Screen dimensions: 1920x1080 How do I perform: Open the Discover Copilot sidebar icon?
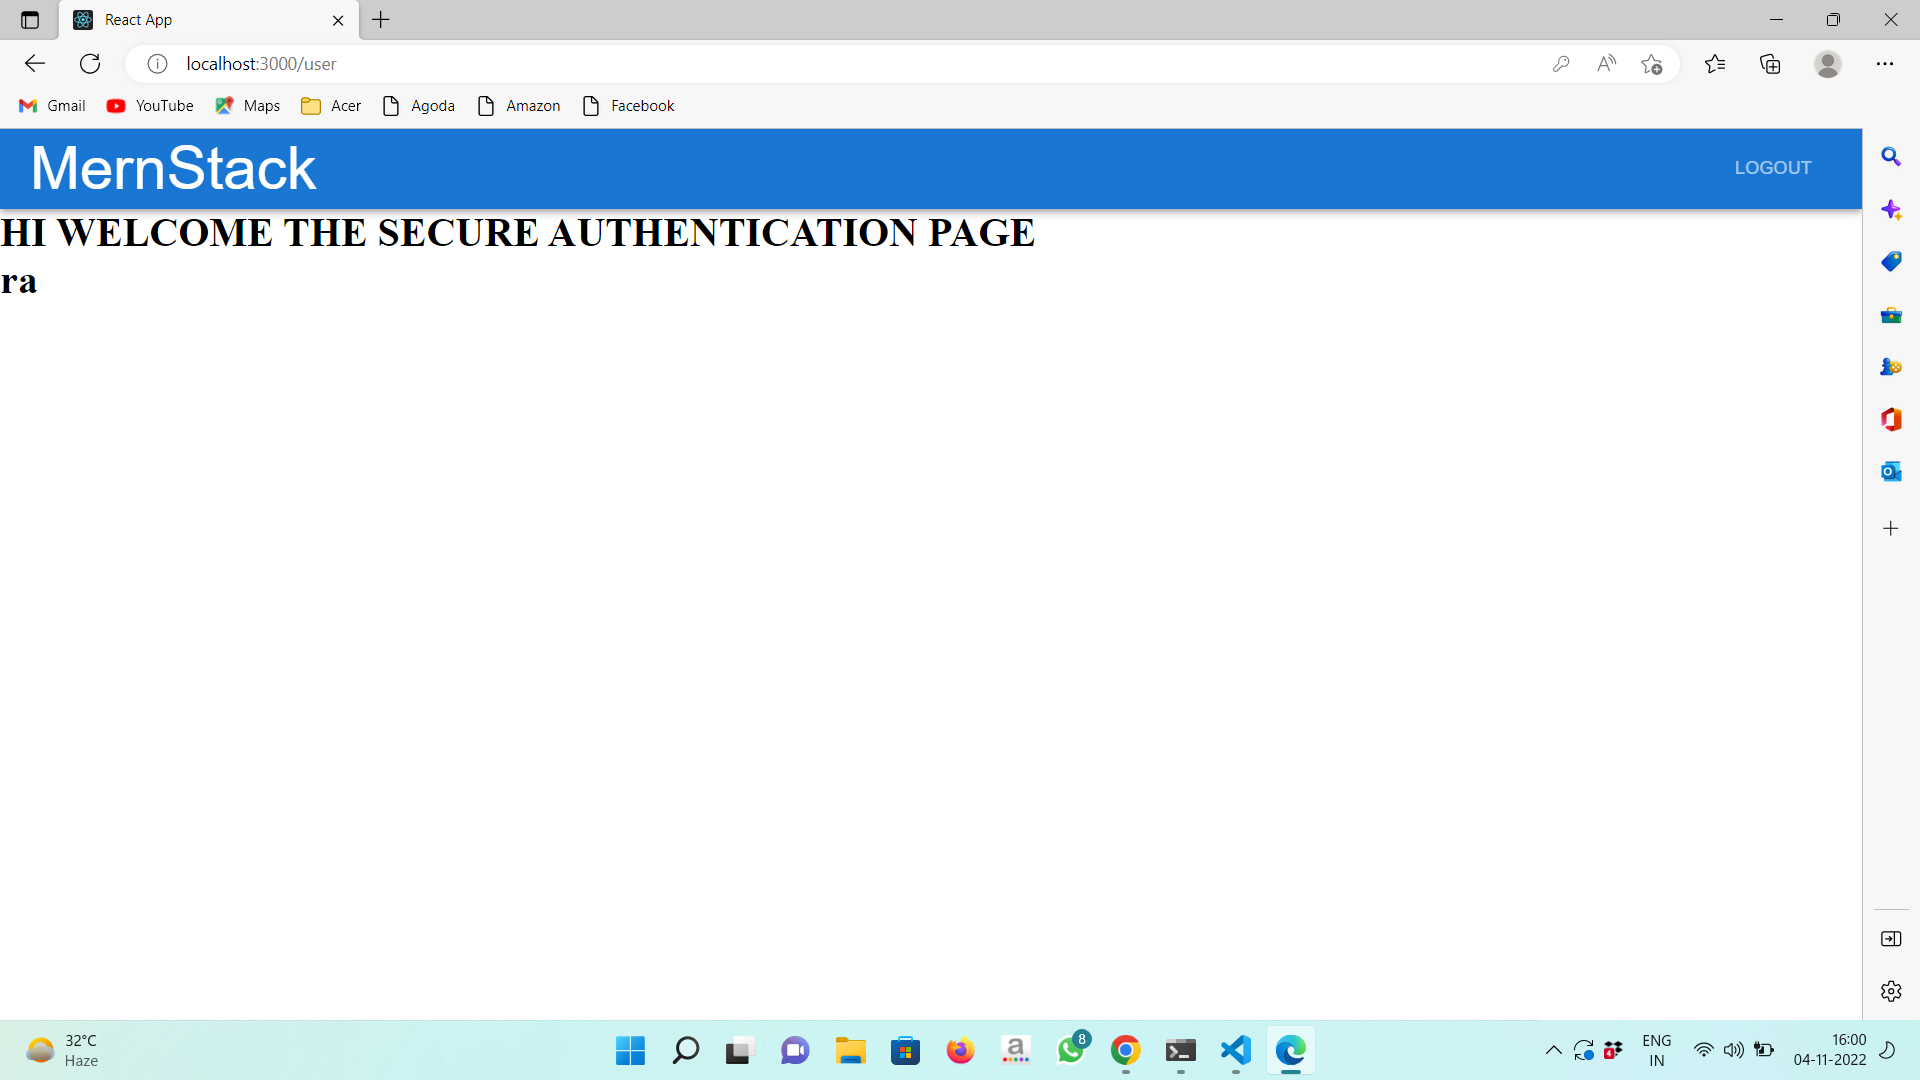pos(1892,210)
